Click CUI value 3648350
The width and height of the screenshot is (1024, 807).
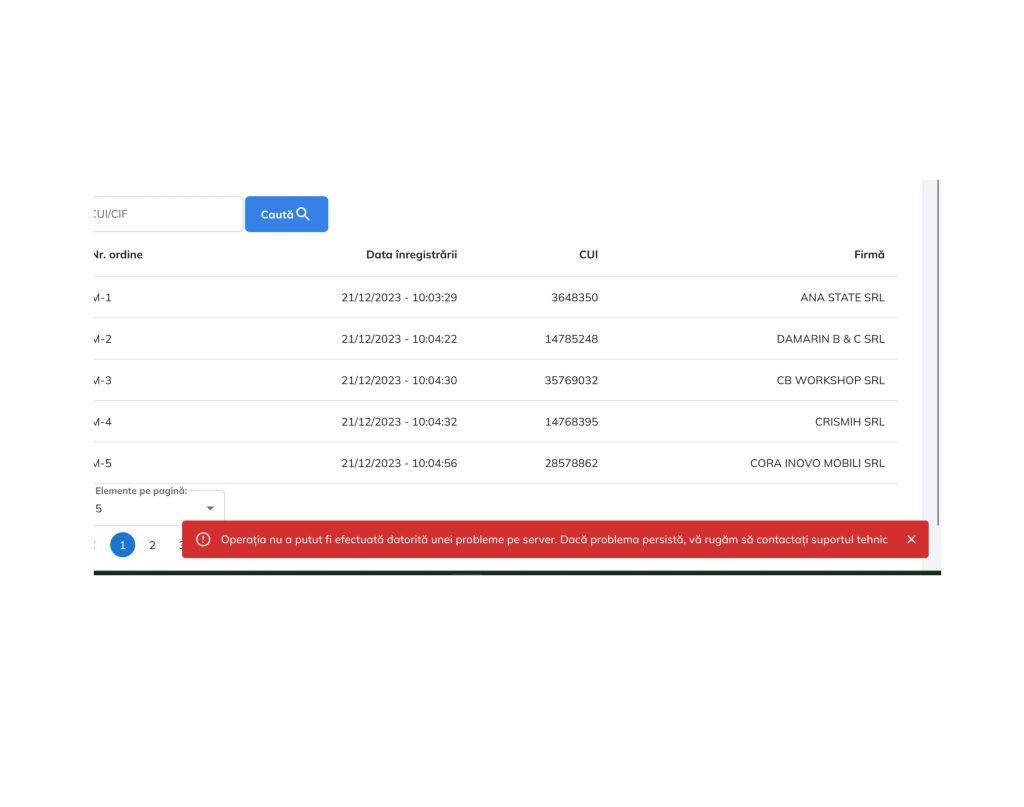click(x=575, y=298)
